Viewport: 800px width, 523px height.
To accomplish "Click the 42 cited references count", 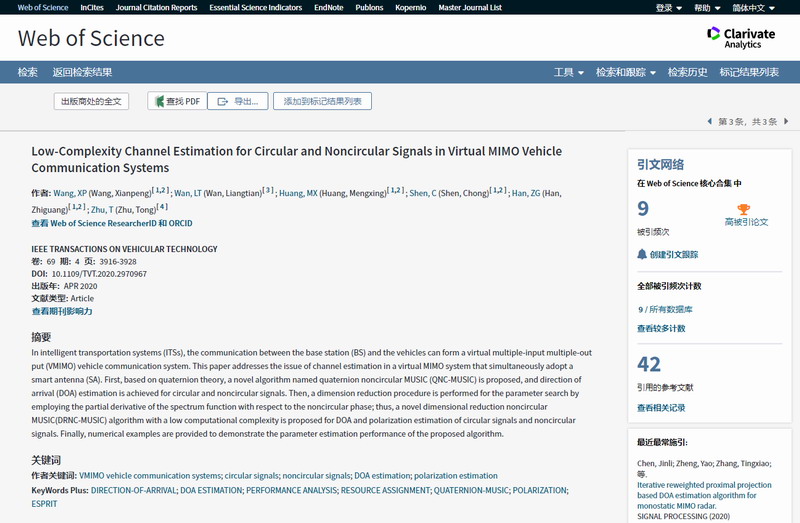I will pos(649,364).
